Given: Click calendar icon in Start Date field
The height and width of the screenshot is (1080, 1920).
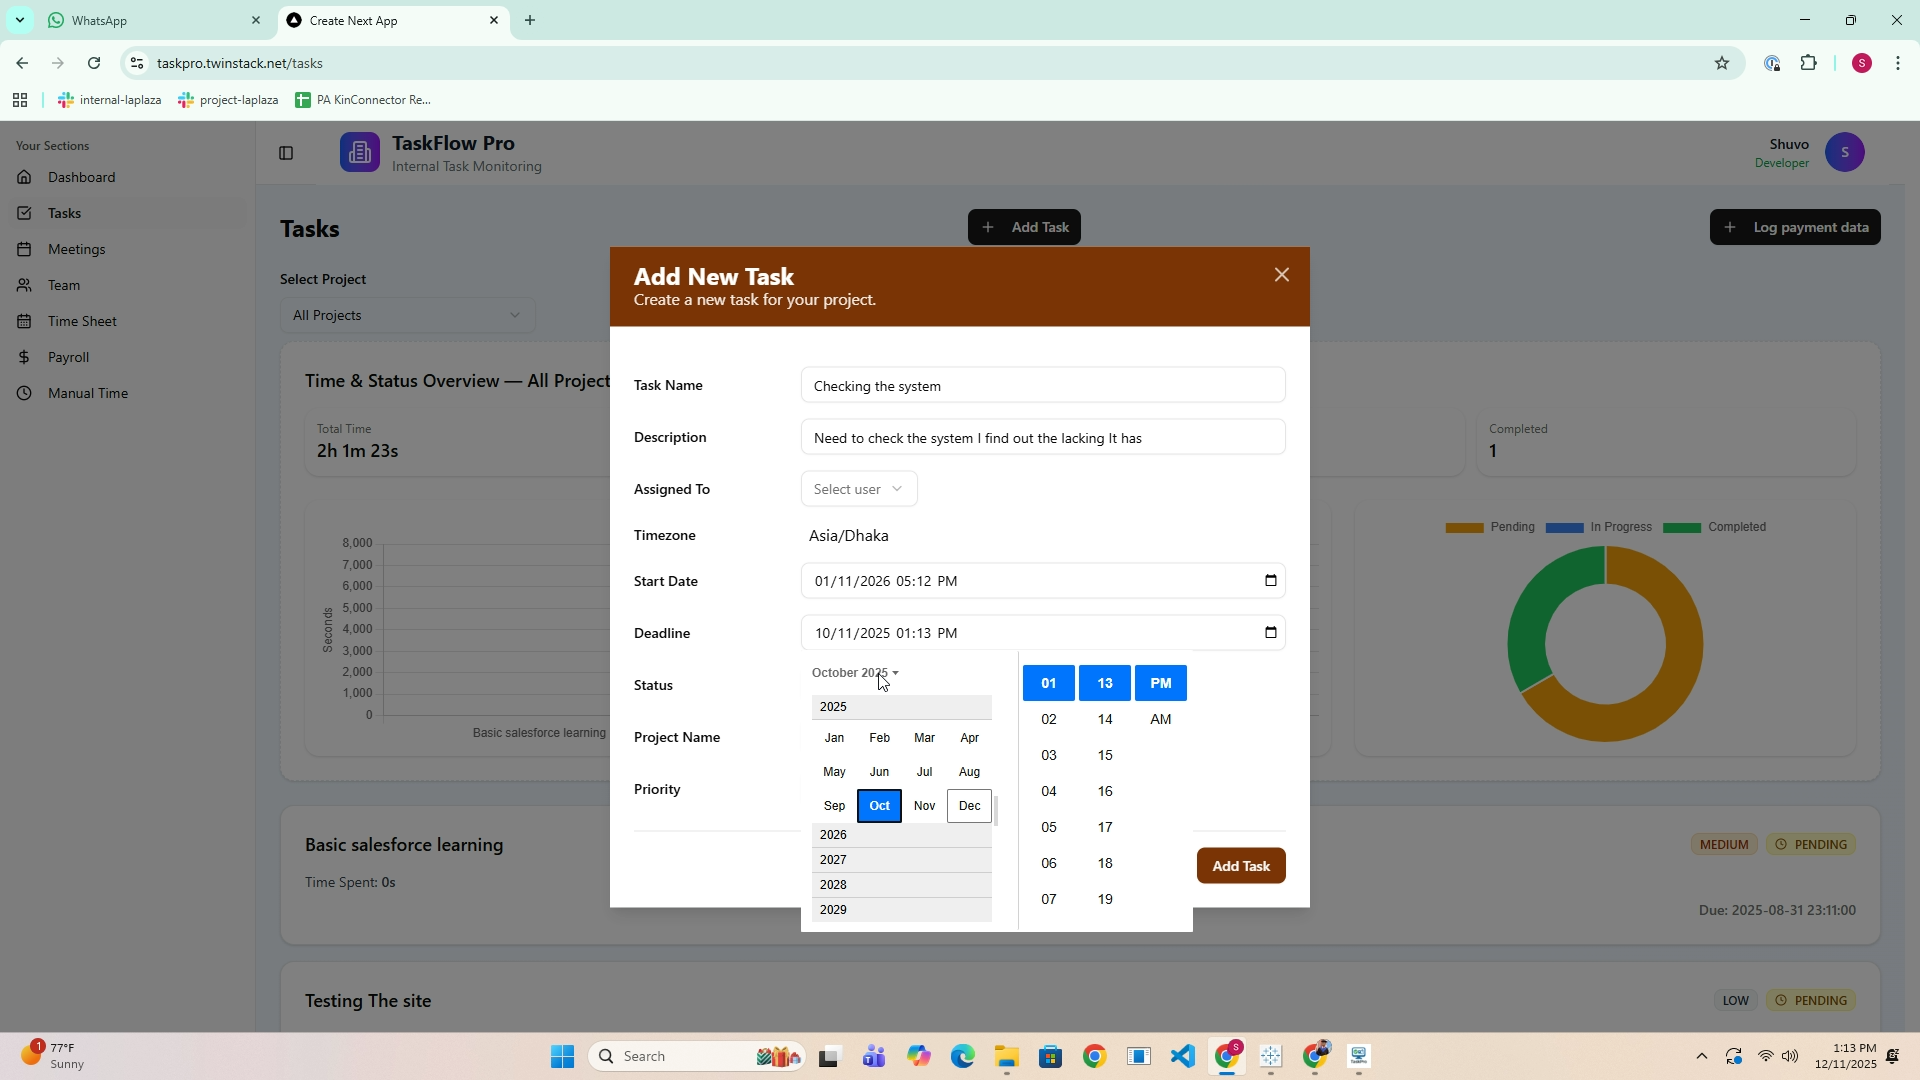Looking at the screenshot, I should pos(1270,580).
